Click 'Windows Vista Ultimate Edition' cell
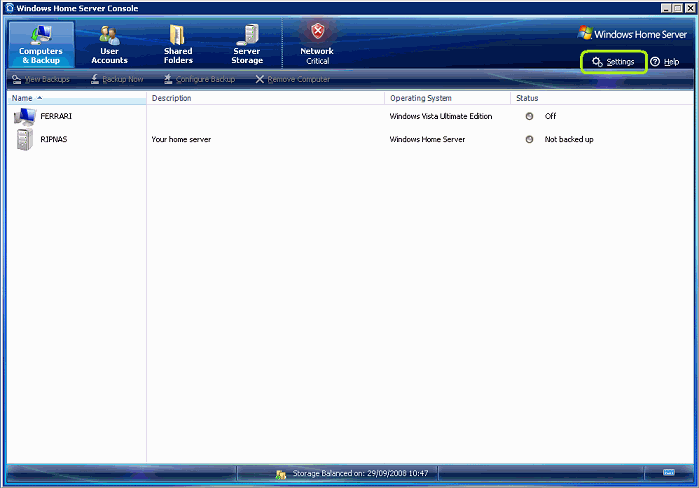The height and width of the screenshot is (488, 699). pos(441,116)
